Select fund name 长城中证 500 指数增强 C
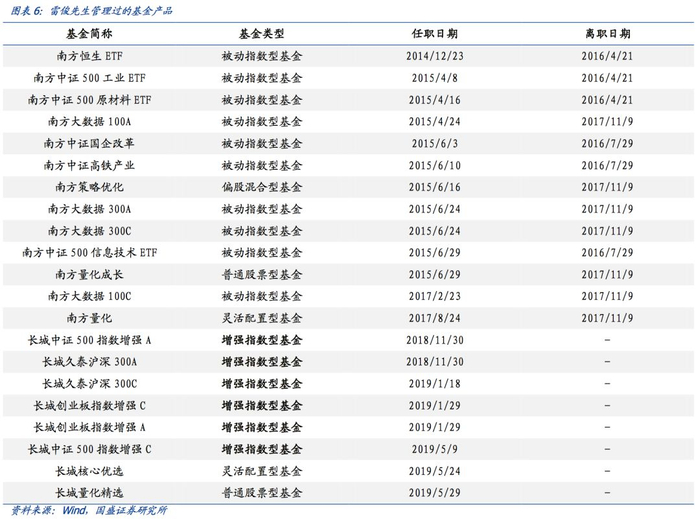The image size is (700, 521). tap(89, 449)
